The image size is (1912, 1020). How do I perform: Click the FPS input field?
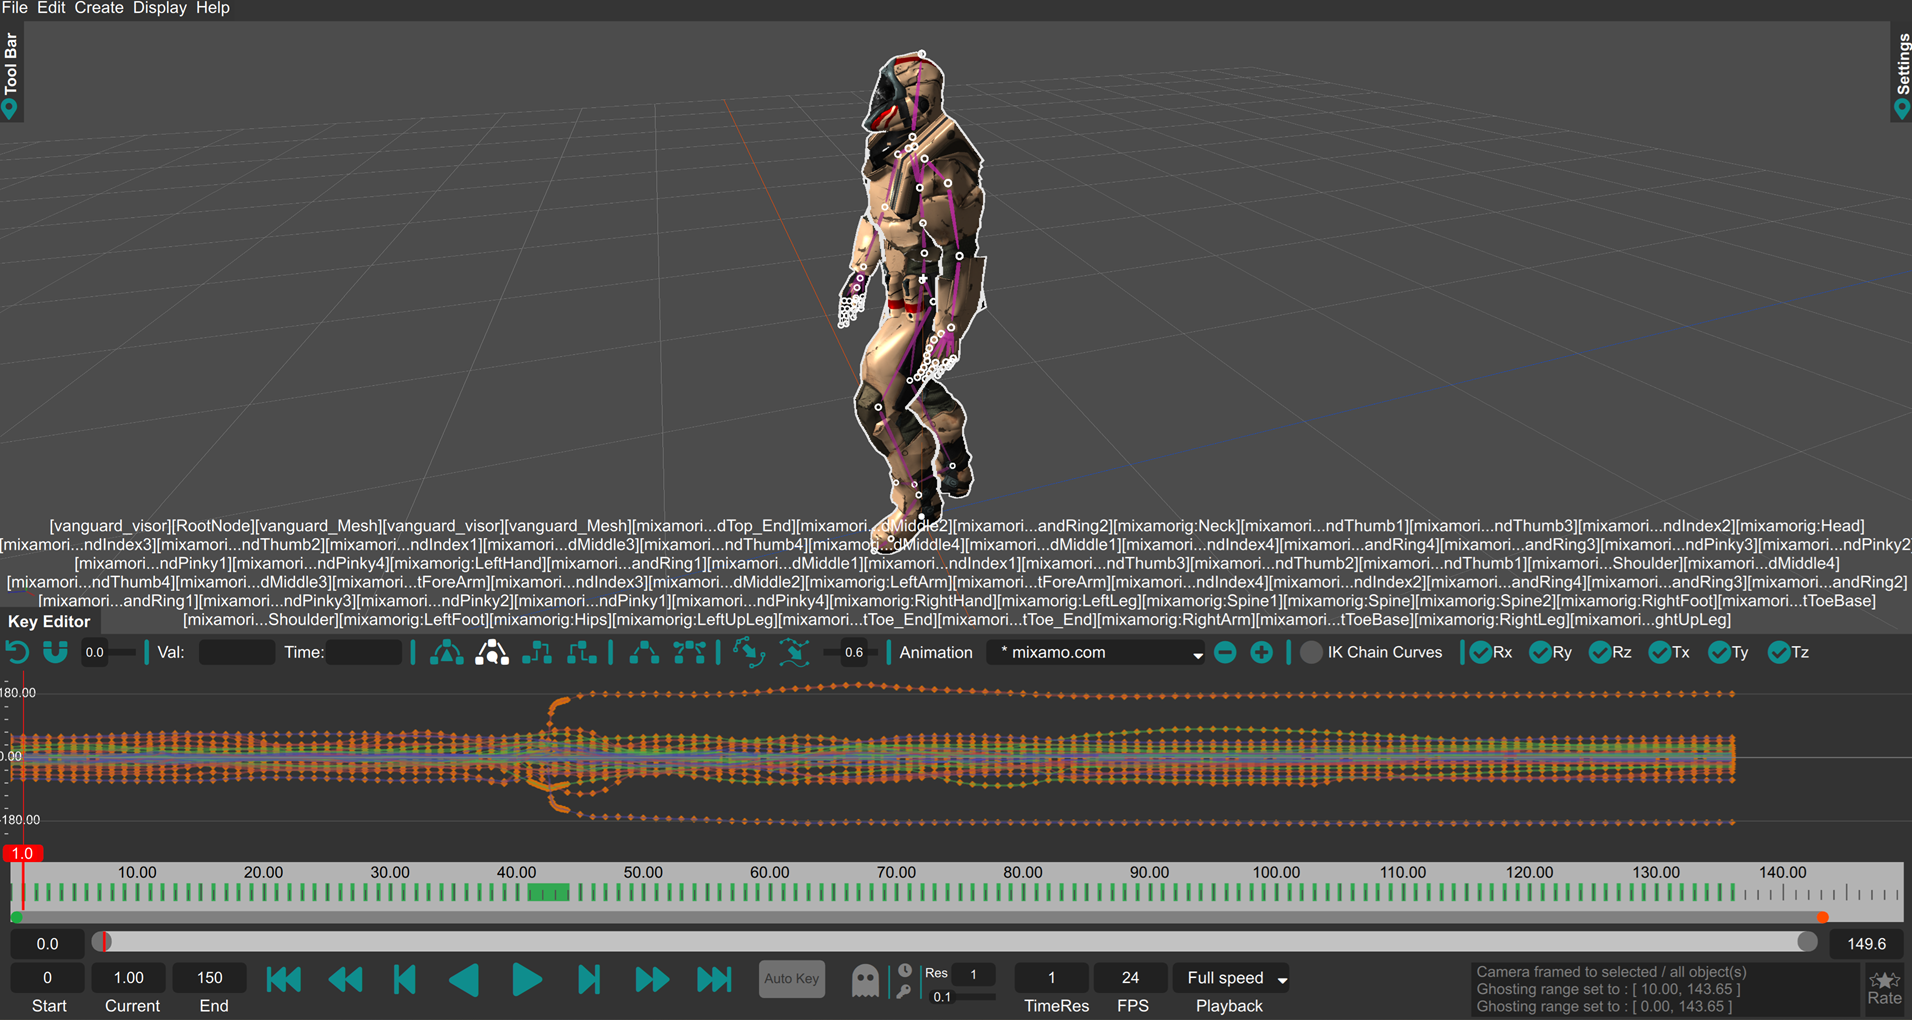[1130, 978]
